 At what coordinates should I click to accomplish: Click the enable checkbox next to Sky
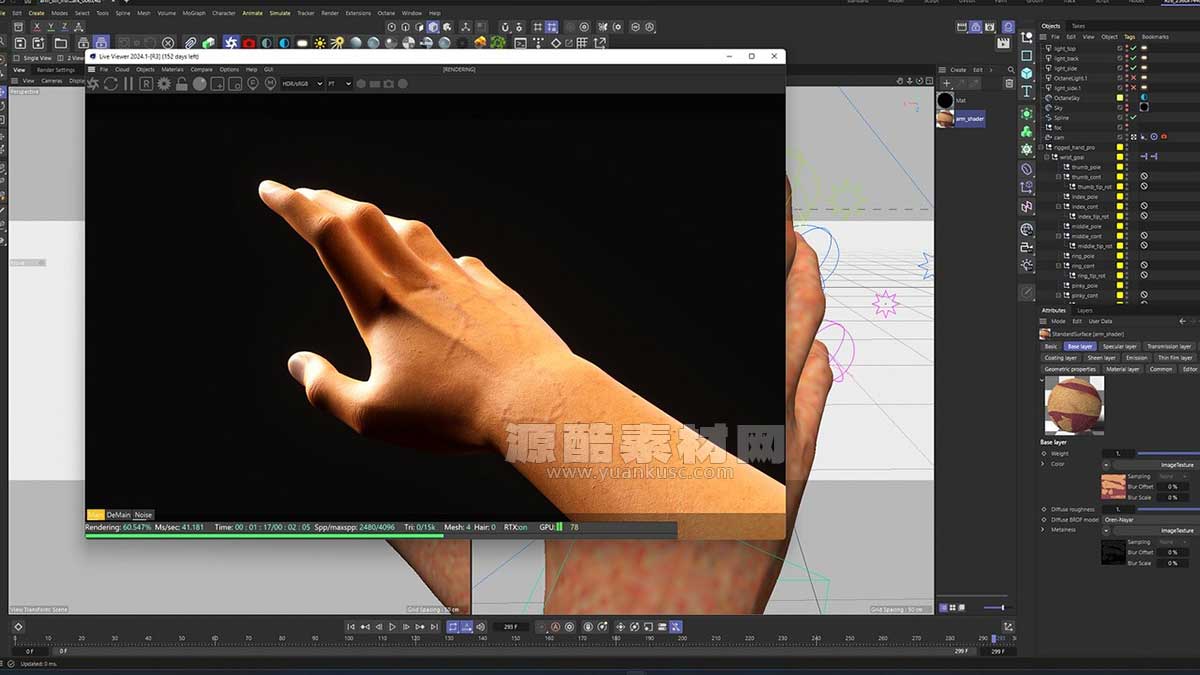(x=1120, y=107)
